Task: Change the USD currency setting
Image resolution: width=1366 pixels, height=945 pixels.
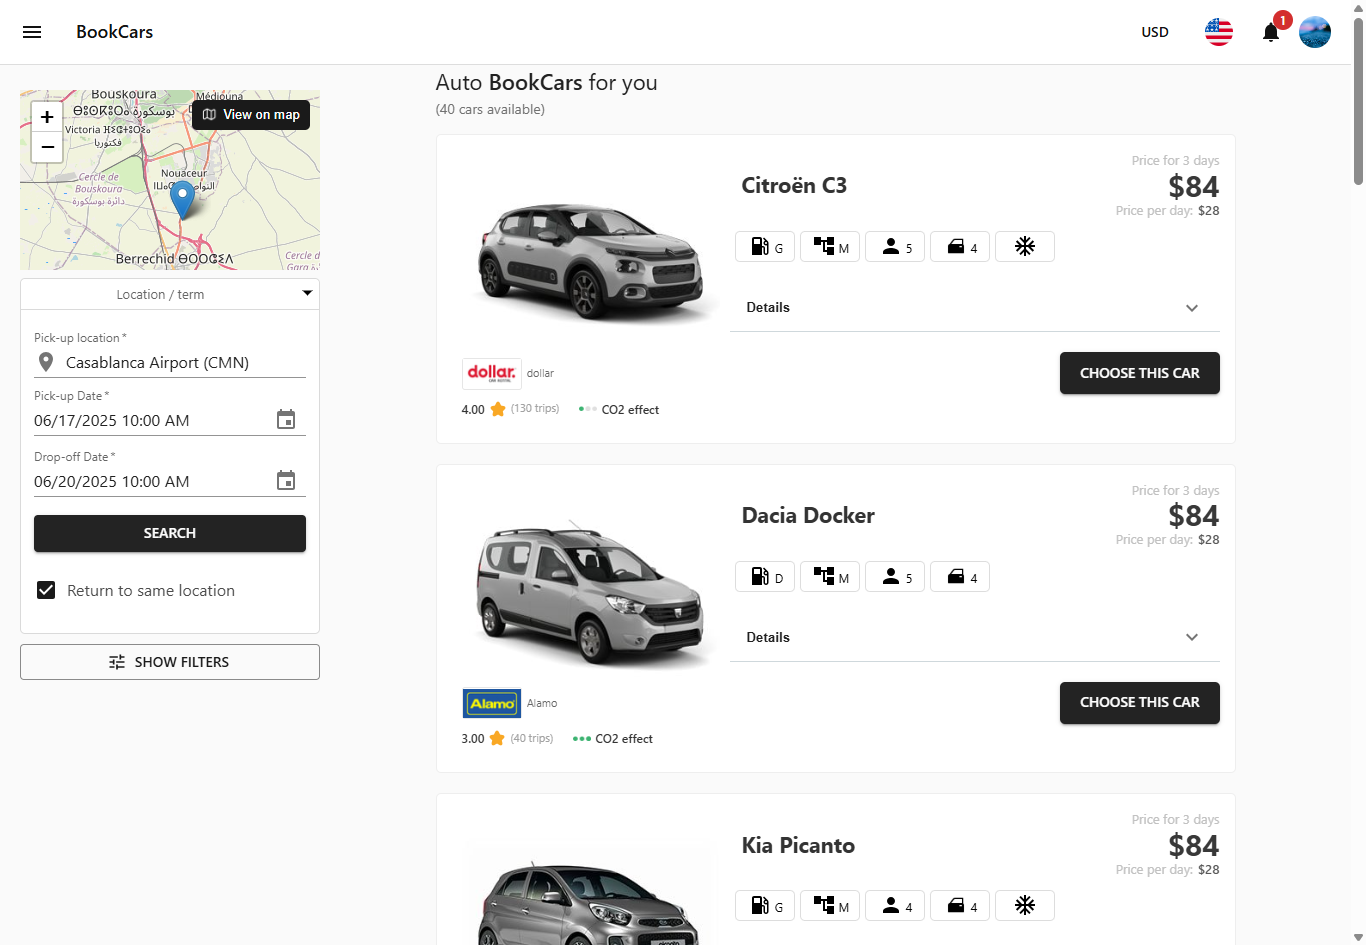Action: 1155,32
